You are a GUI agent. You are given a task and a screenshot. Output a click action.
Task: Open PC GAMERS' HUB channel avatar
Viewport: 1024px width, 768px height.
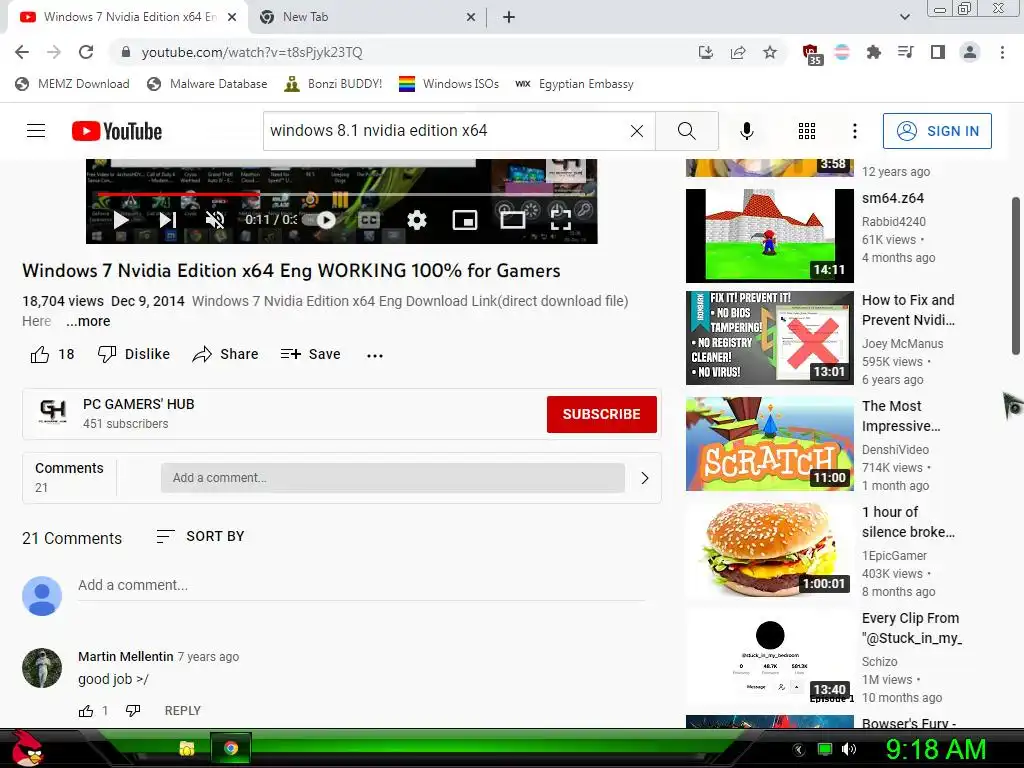pos(53,412)
